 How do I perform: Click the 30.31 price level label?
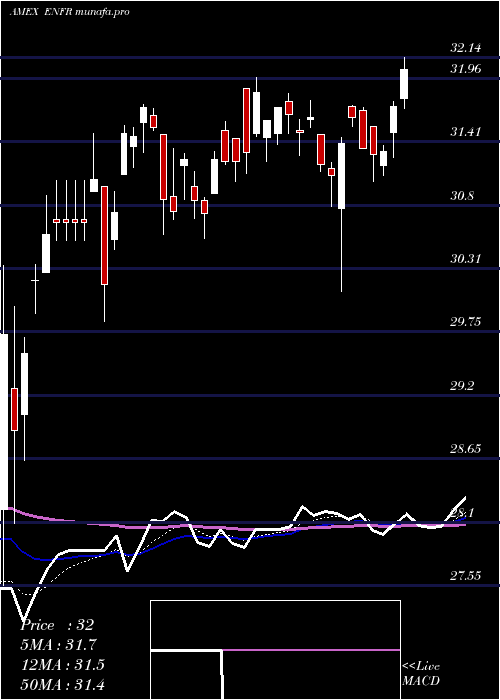(x=466, y=258)
